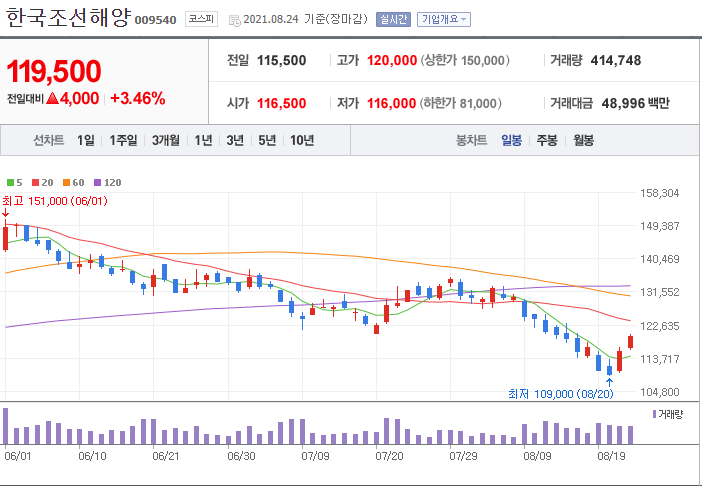The width and height of the screenshot is (702, 486).
Task: Select the 1주일 line chart tab
Action: (x=124, y=141)
